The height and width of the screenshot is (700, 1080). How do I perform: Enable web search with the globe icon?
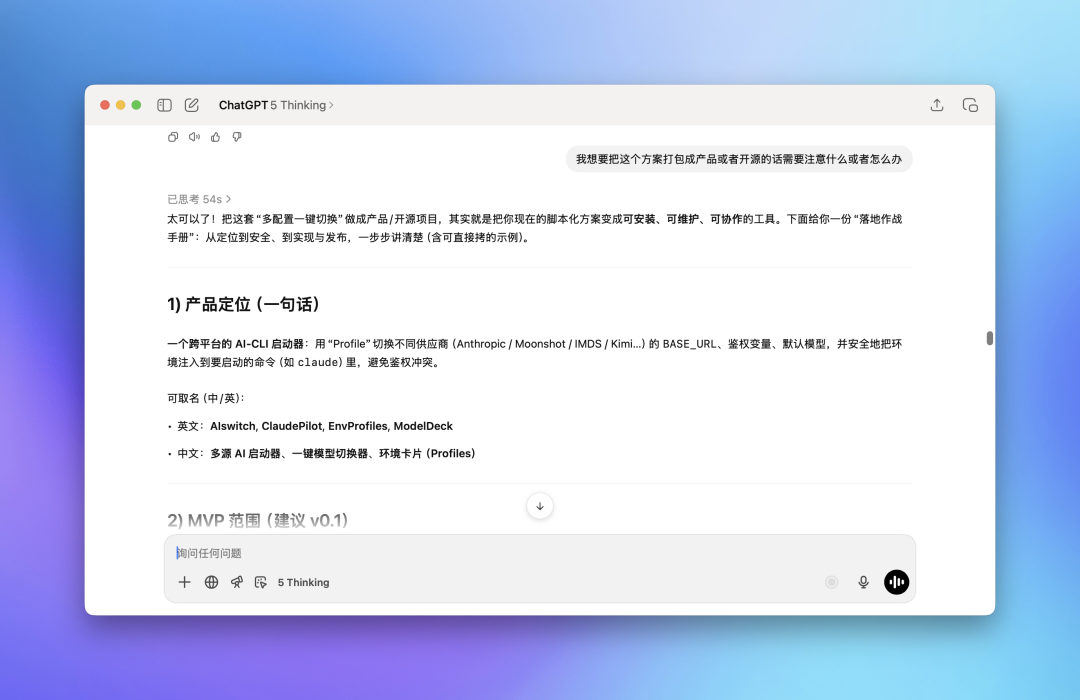pos(211,582)
